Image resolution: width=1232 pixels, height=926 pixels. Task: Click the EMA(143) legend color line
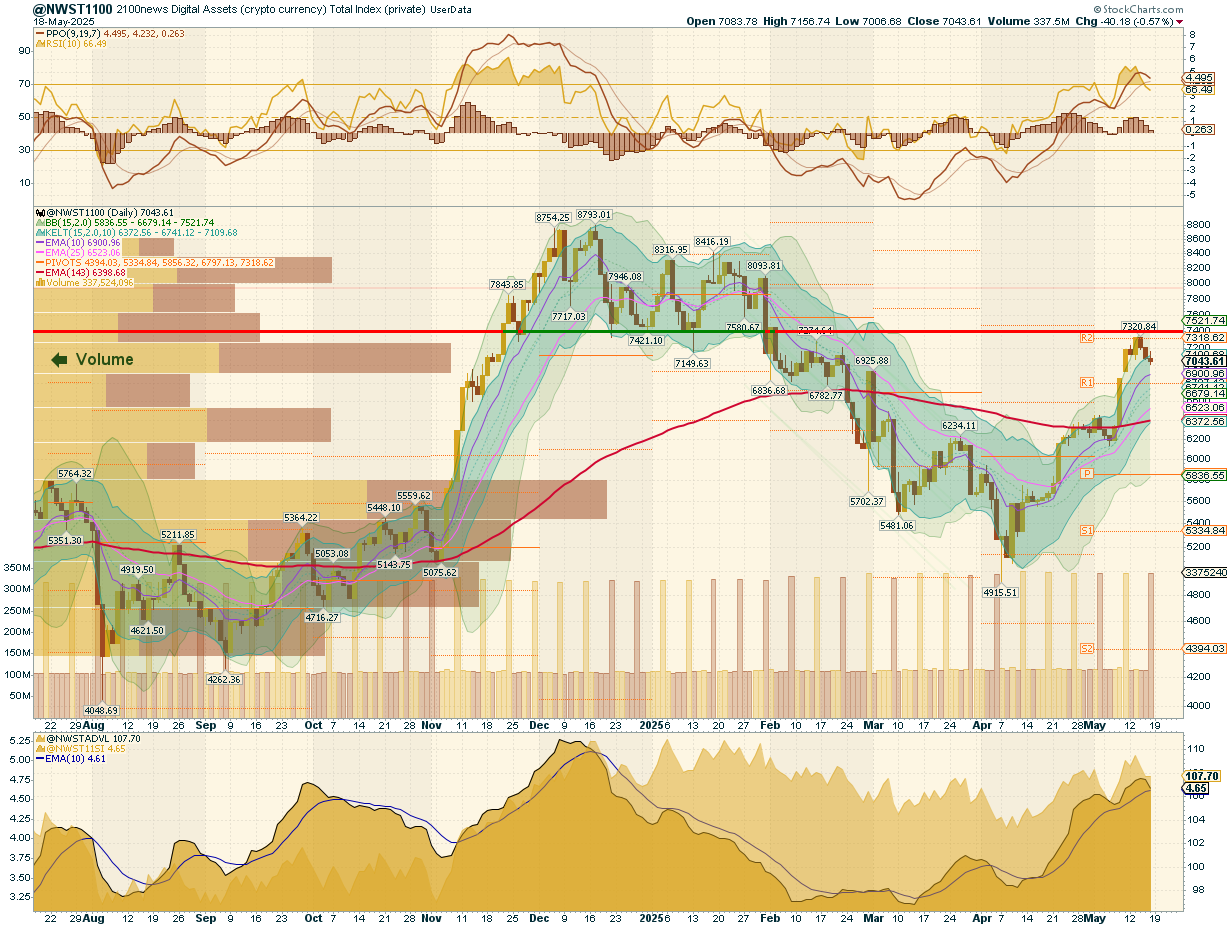38,272
